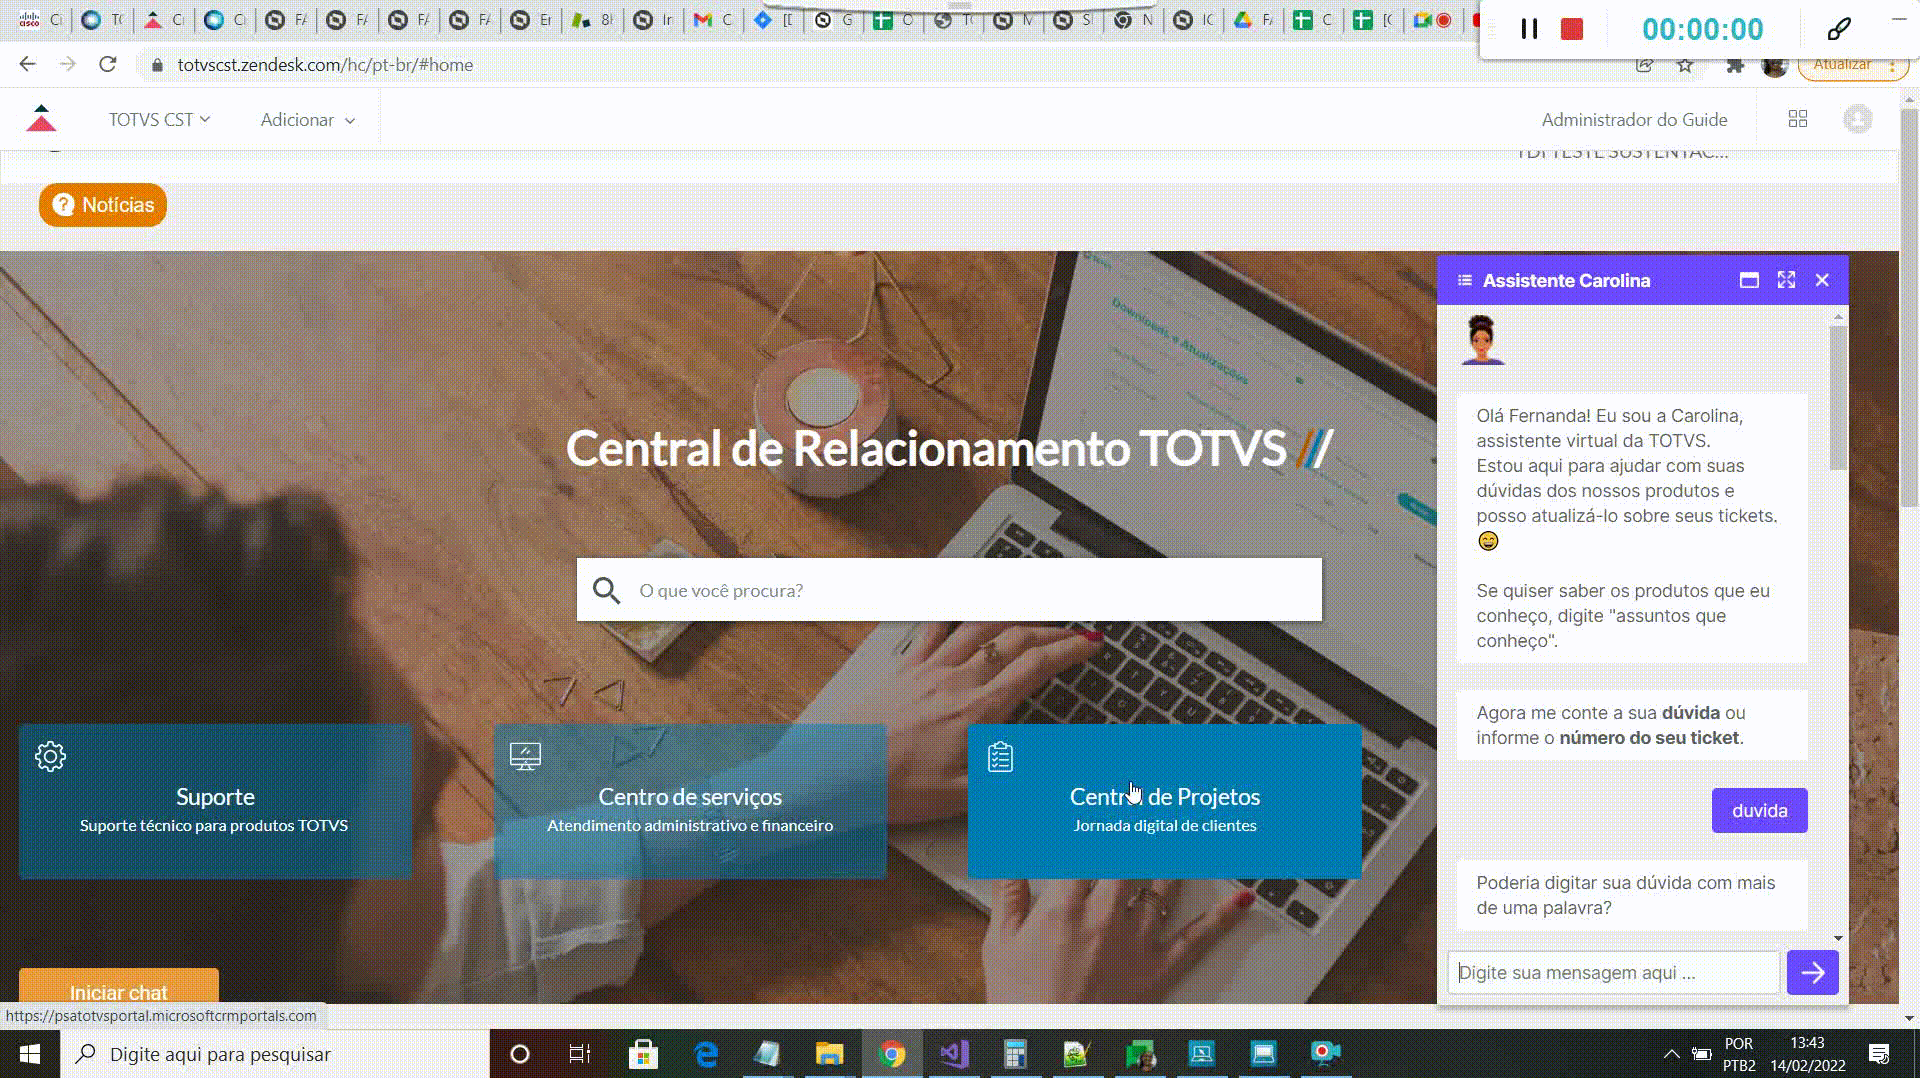1920x1078 pixels.
Task: Switch to Visual Studio in the taskbar
Action: (954, 1054)
